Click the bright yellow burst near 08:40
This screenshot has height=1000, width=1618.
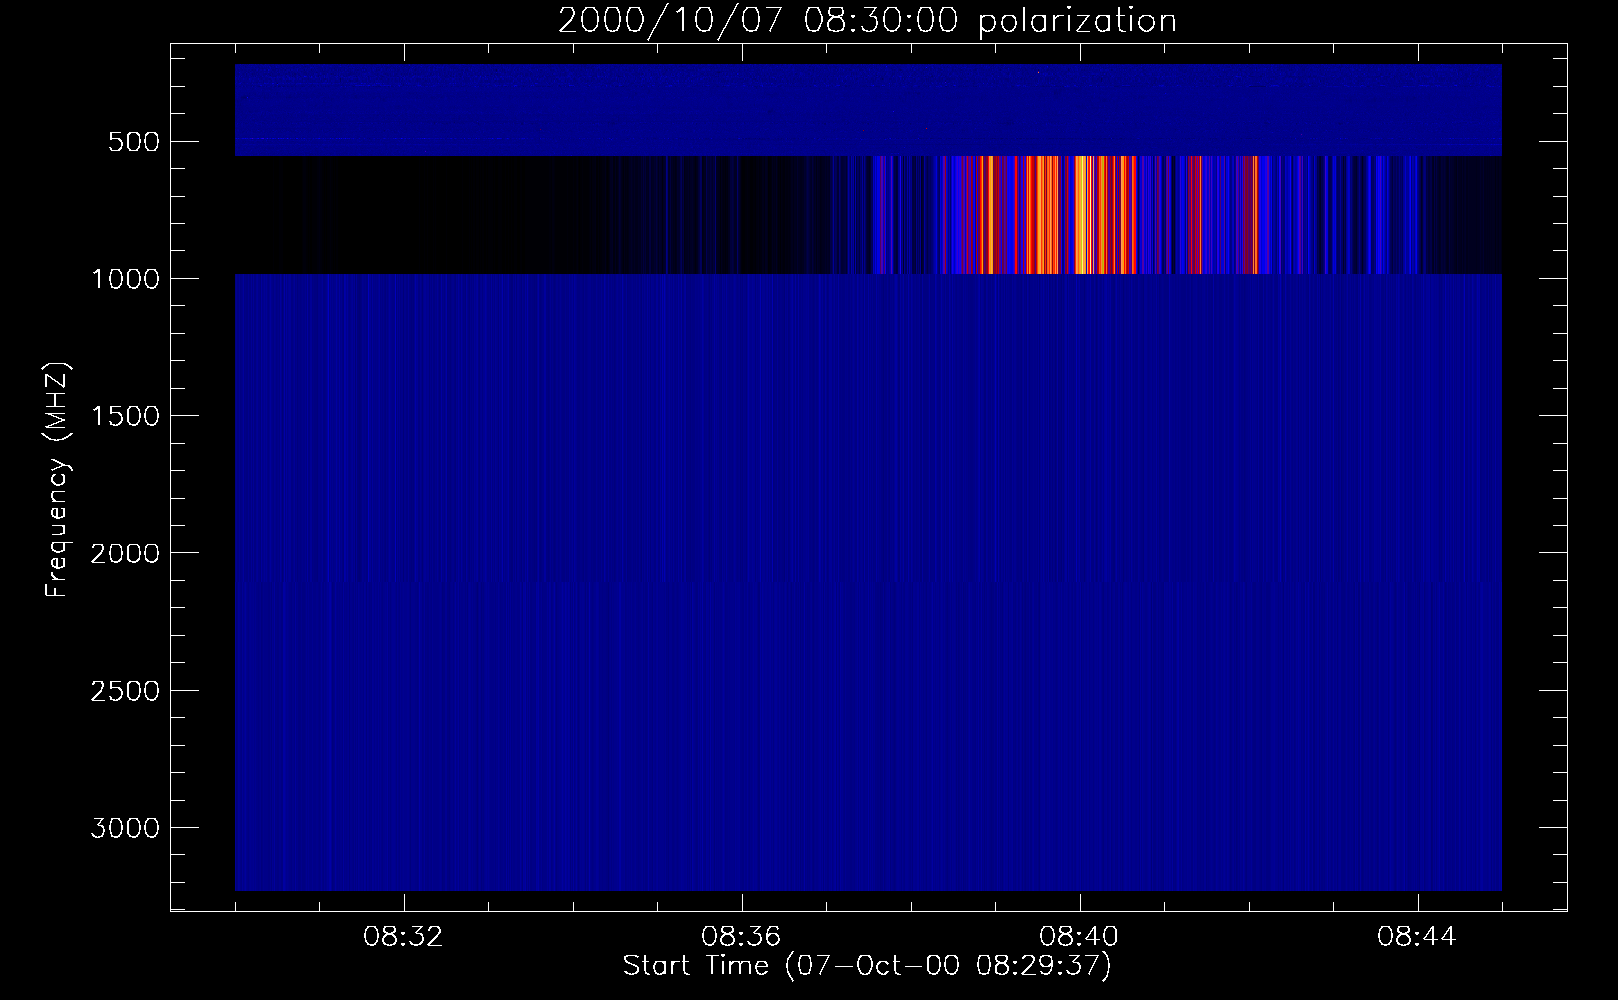(x=1084, y=215)
